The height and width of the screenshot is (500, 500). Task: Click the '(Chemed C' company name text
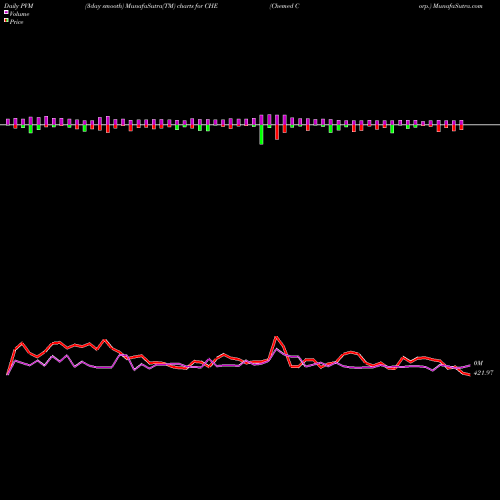[284, 6]
